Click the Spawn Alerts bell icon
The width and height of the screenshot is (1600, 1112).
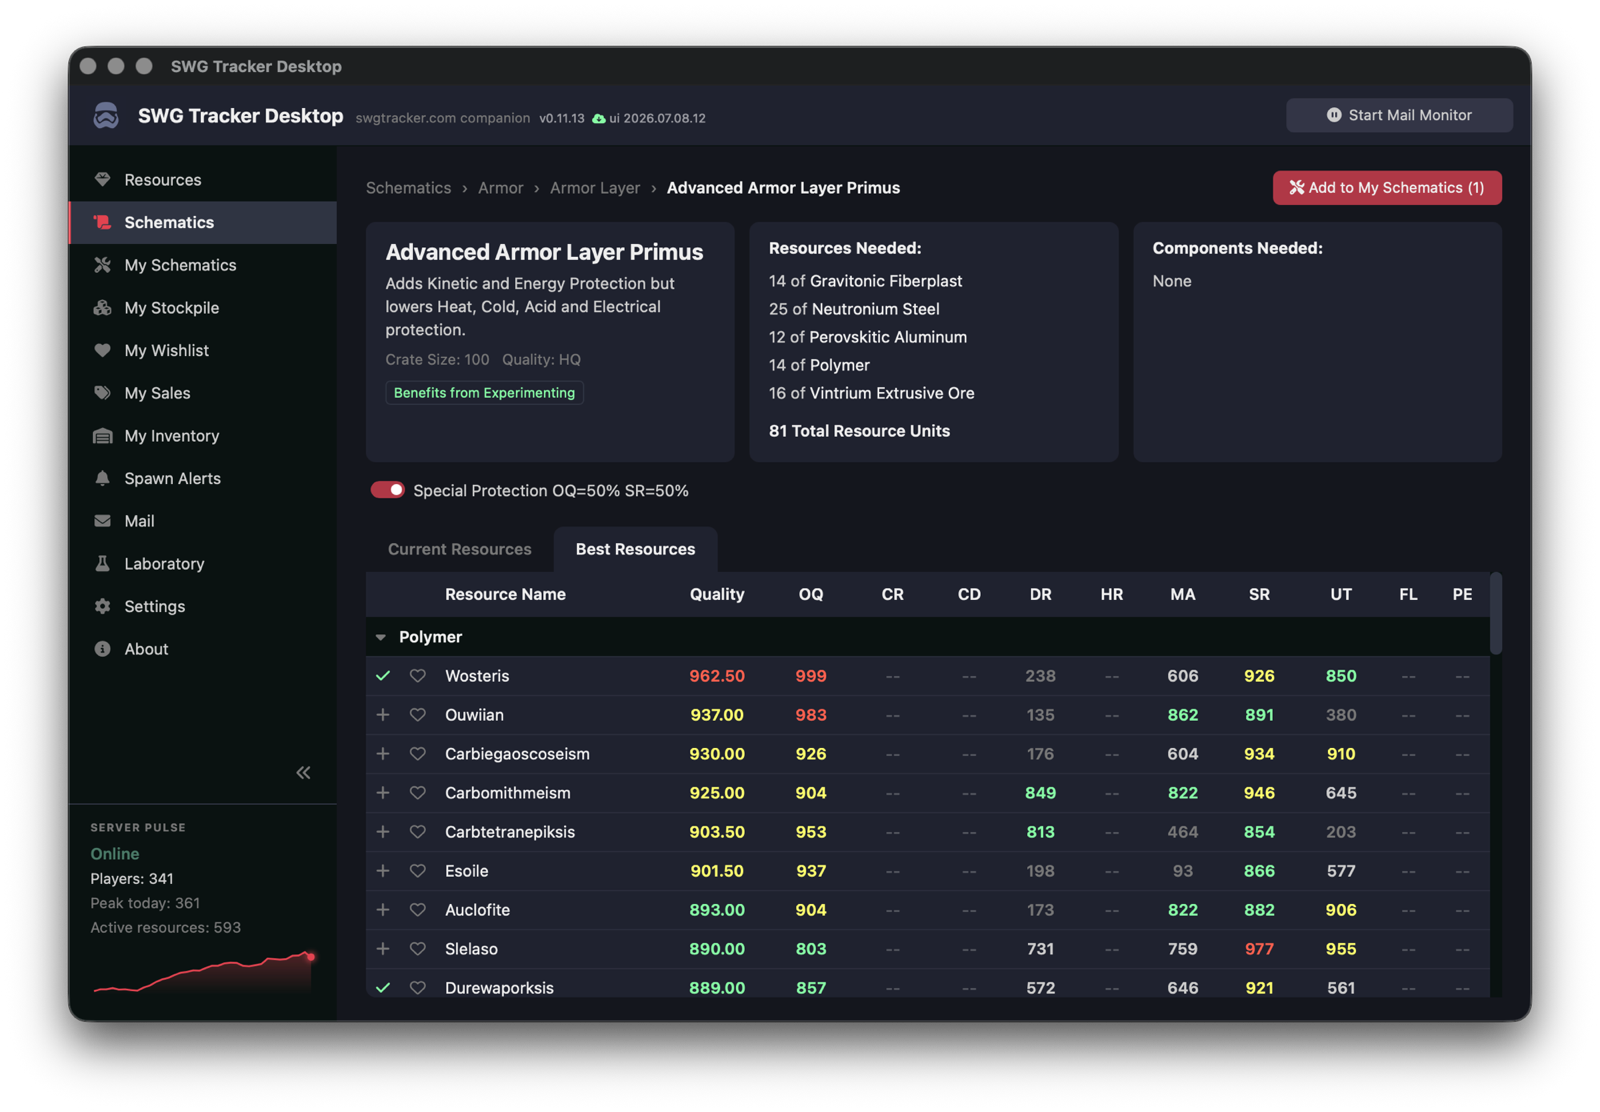102,478
